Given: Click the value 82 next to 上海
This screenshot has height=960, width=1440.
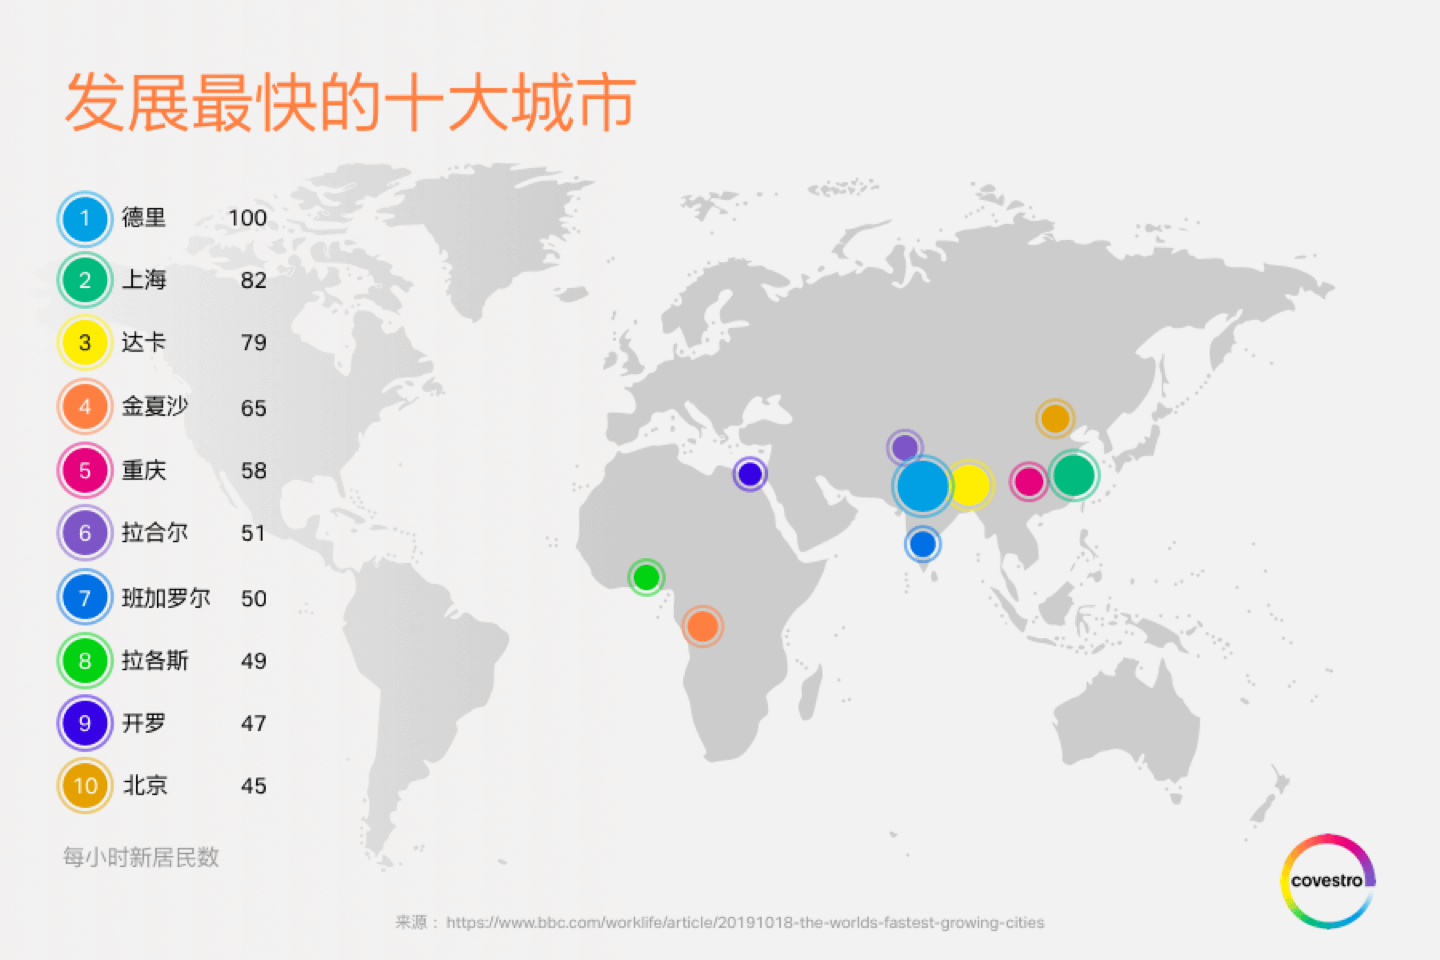Looking at the screenshot, I should pyautogui.click(x=254, y=280).
